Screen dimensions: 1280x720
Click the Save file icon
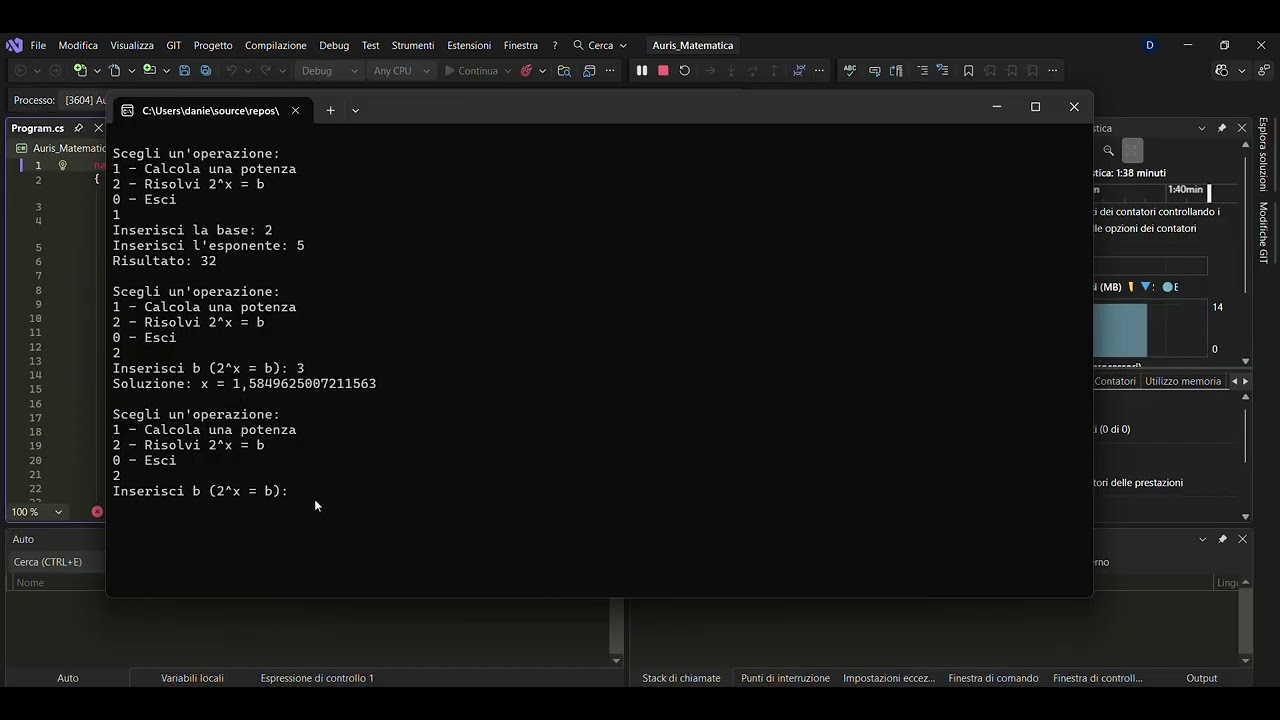[x=184, y=71]
